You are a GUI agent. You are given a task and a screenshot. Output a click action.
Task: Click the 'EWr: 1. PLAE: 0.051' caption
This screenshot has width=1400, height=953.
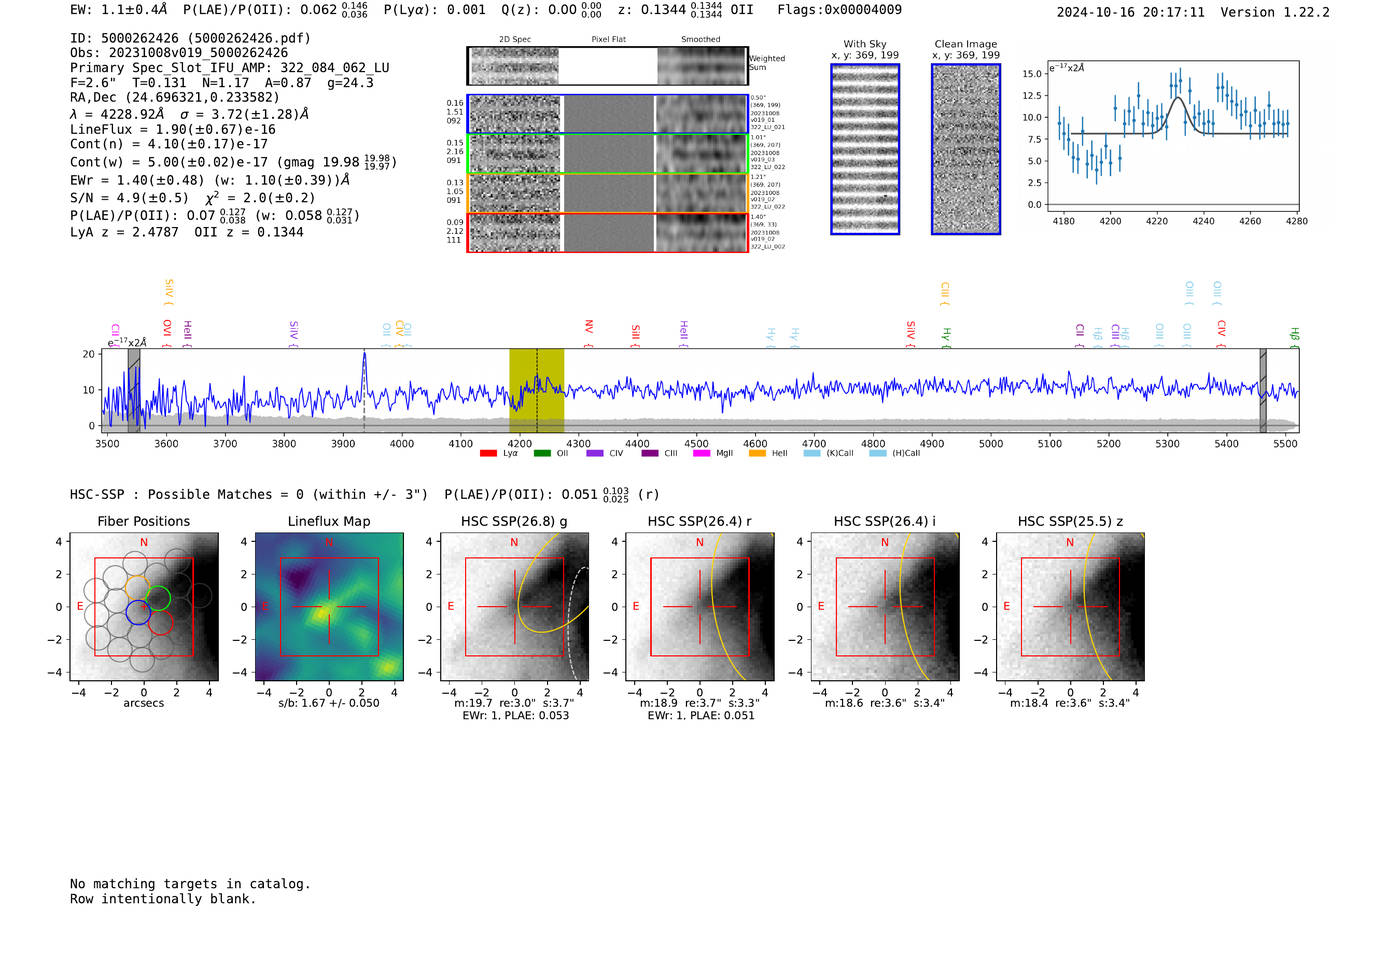click(x=701, y=715)
